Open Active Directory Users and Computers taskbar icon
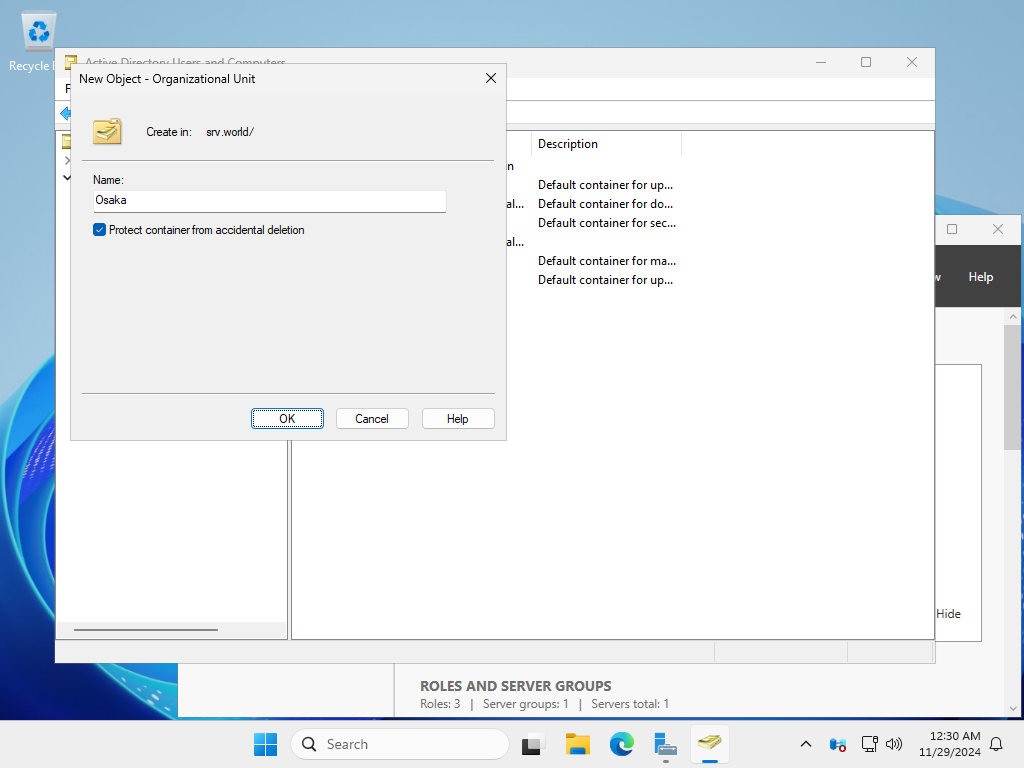The image size is (1024, 768). (x=709, y=744)
